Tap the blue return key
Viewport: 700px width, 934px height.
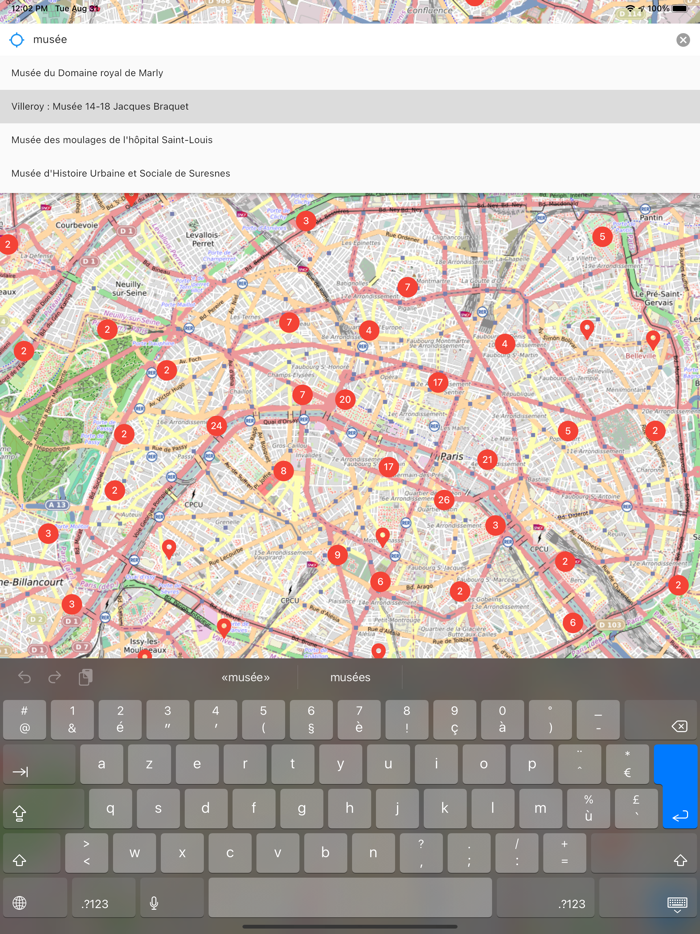(x=679, y=786)
